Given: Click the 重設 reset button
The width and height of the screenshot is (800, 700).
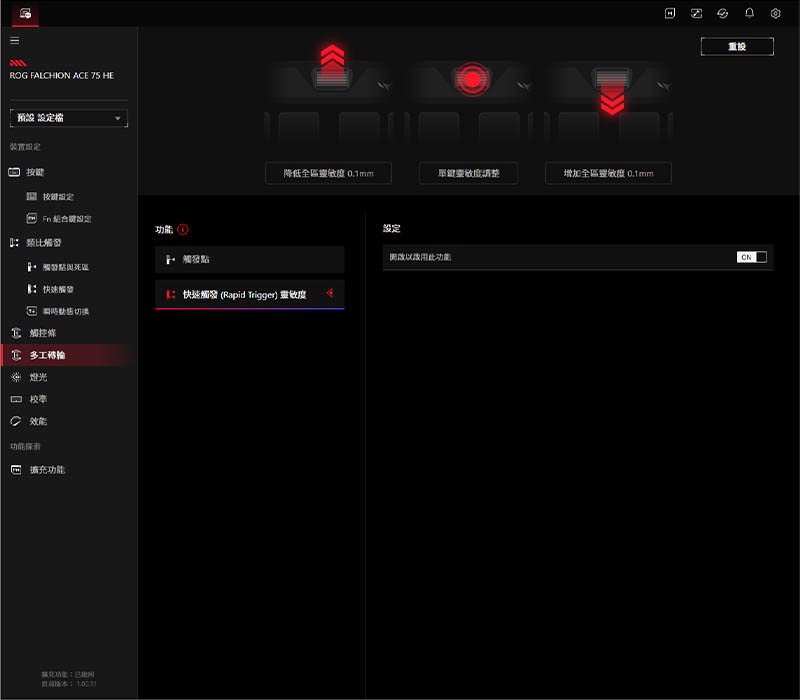Looking at the screenshot, I should click(736, 47).
